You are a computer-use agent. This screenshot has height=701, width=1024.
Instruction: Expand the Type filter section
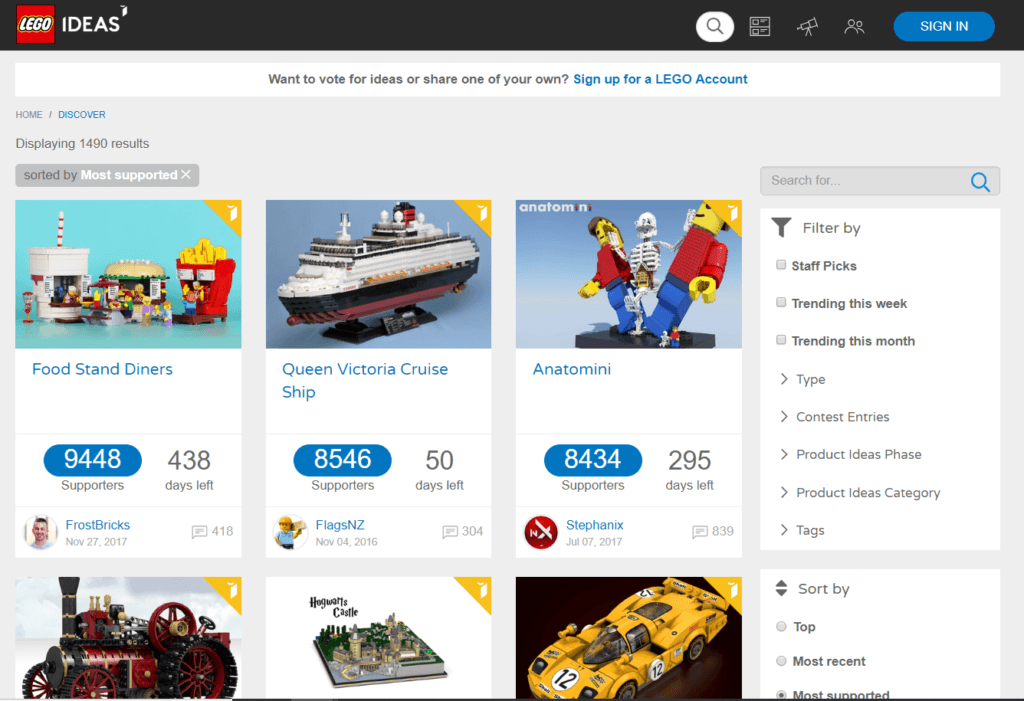[x=810, y=379]
